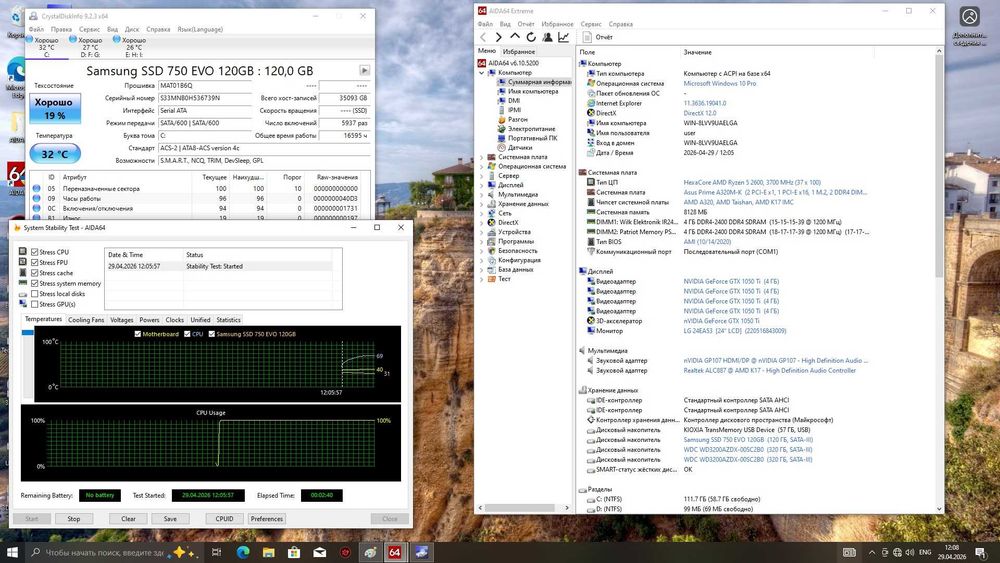The width and height of the screenshot is (1000, 563).
Task: Open File Explorer from taskbar
Action: click(268, 552)
